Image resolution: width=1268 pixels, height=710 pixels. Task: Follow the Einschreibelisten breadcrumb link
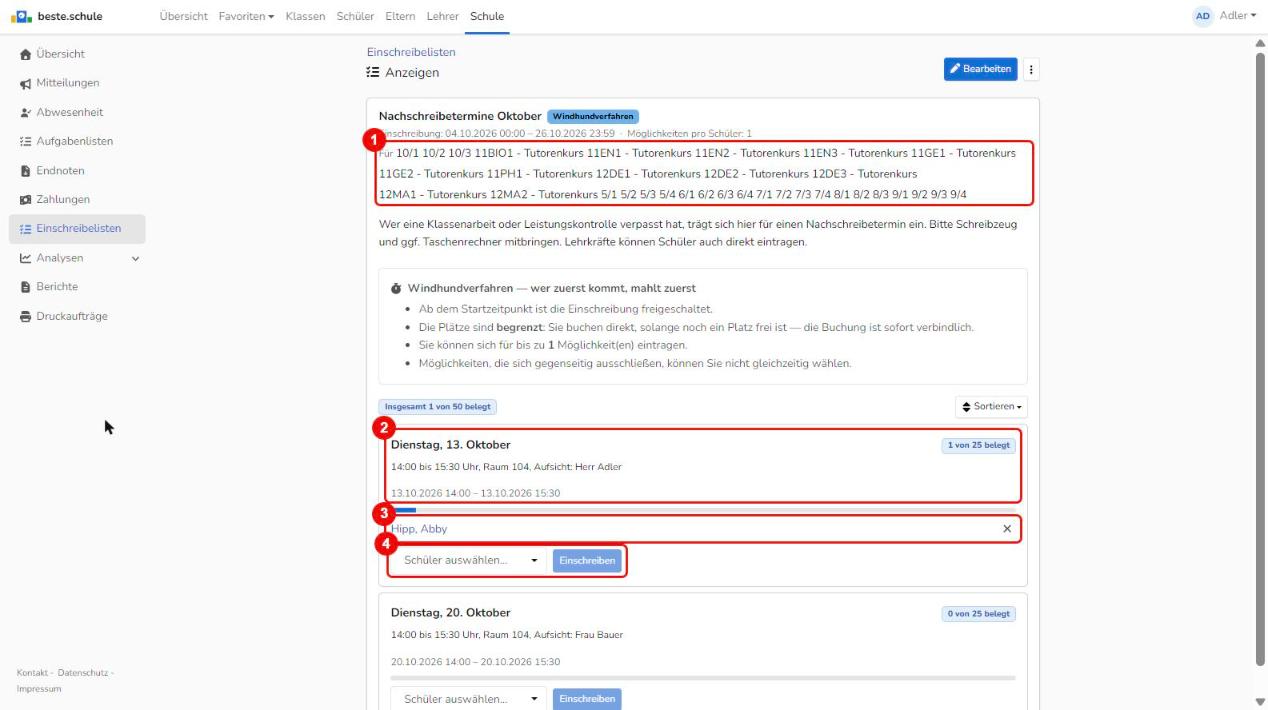click(412, 52)
